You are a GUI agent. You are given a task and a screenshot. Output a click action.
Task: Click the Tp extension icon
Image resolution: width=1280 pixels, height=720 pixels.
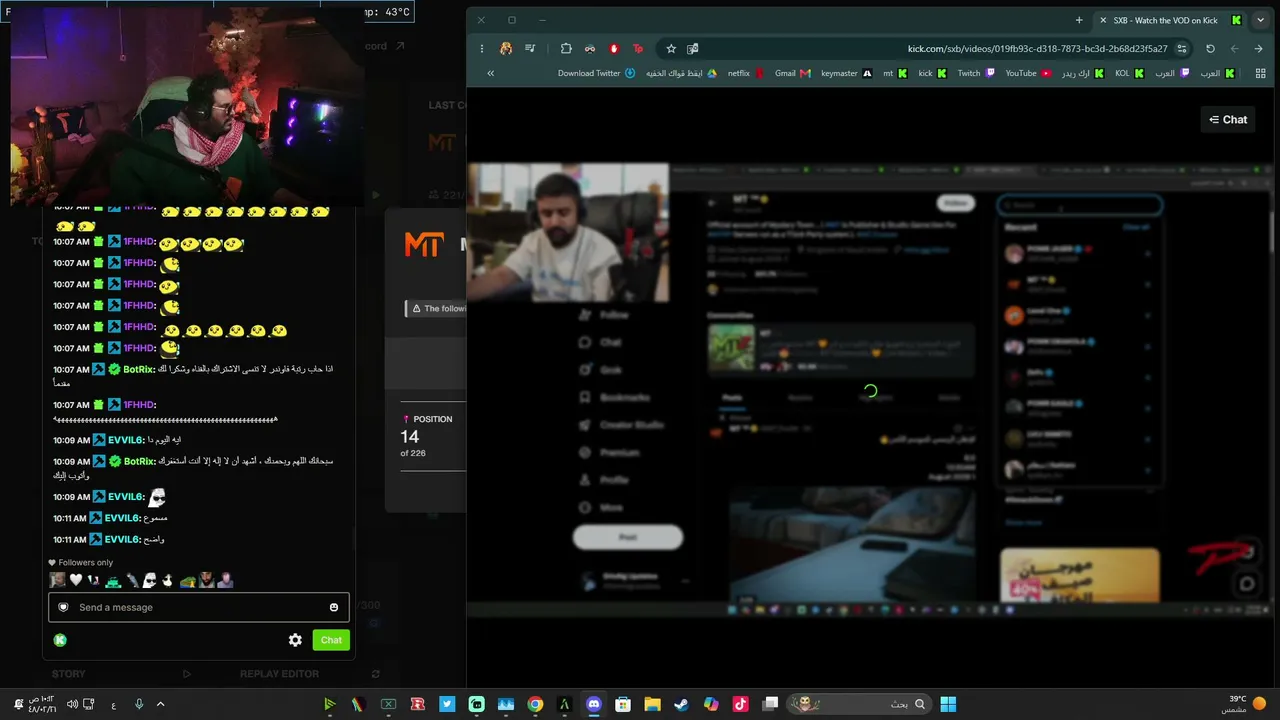coord(638,48)
